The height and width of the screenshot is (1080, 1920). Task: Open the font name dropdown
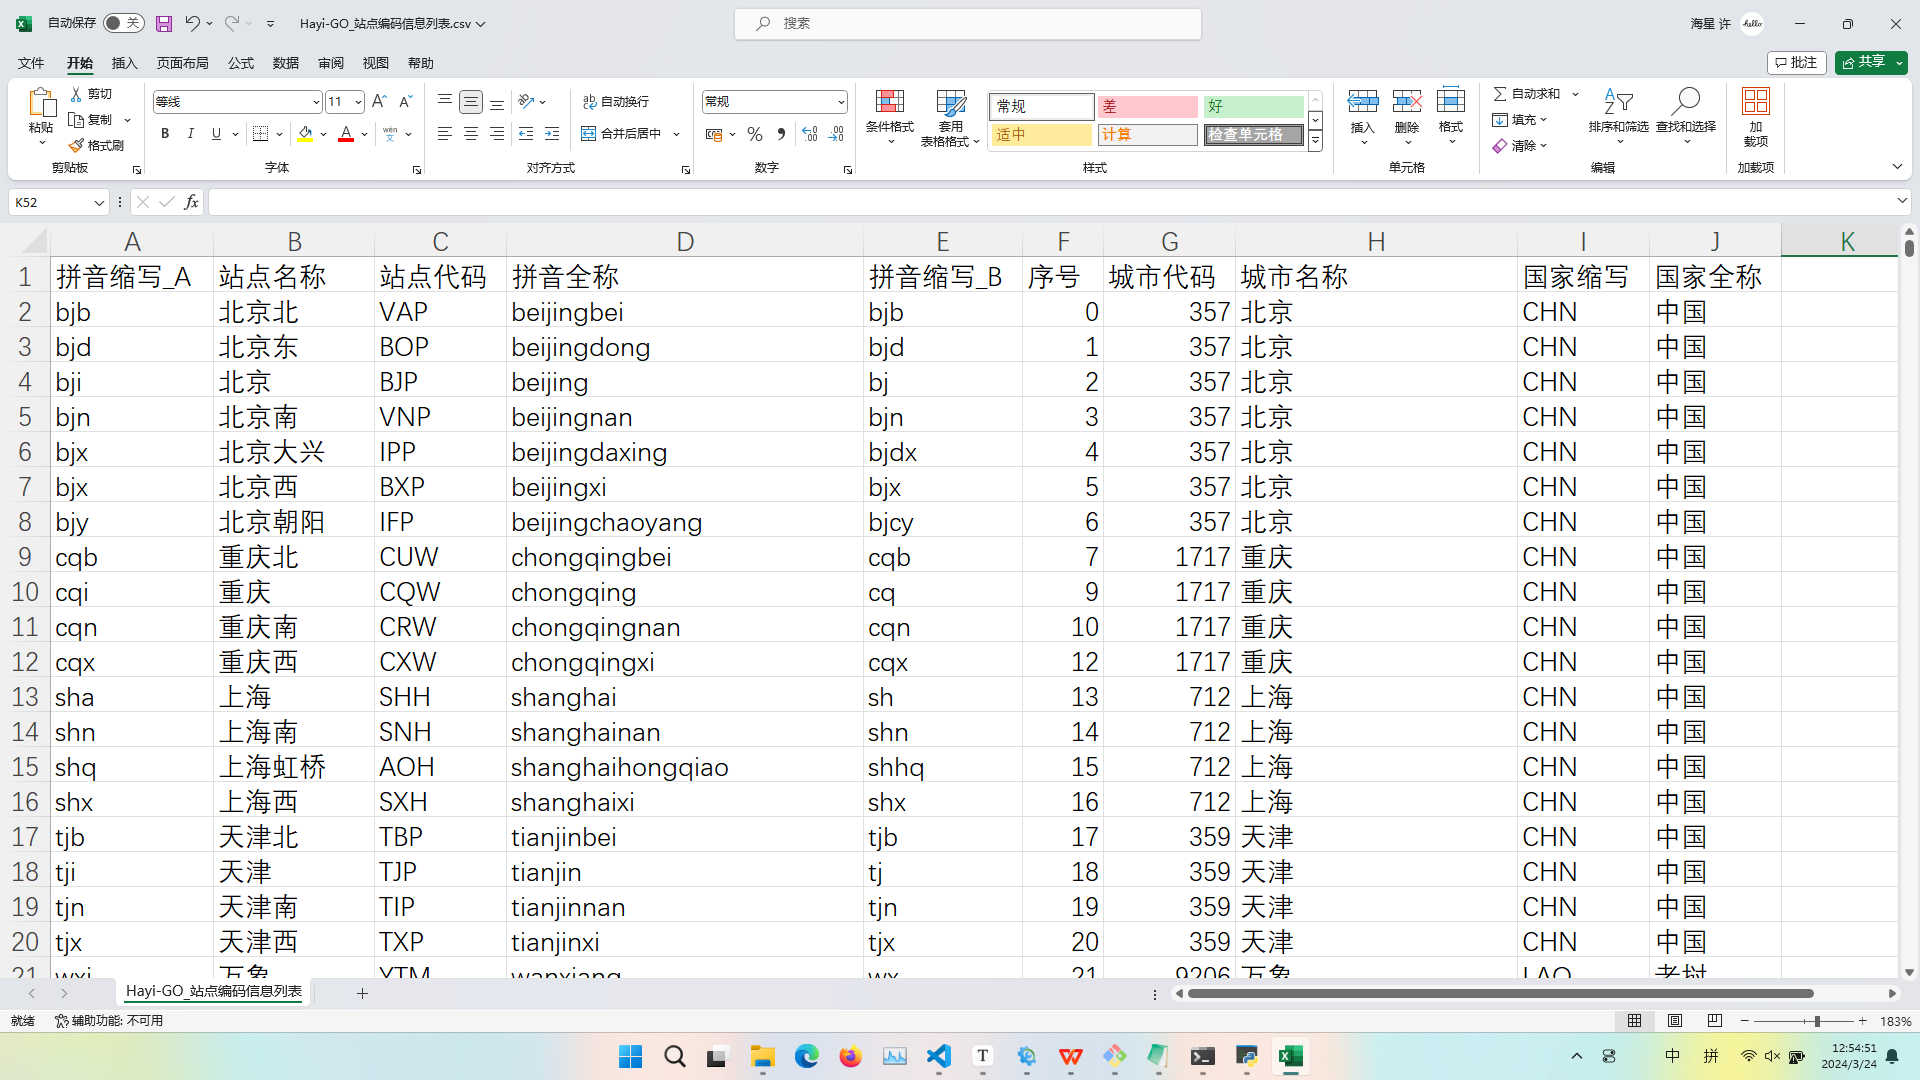pyautogui.click(x=316, y=102)
